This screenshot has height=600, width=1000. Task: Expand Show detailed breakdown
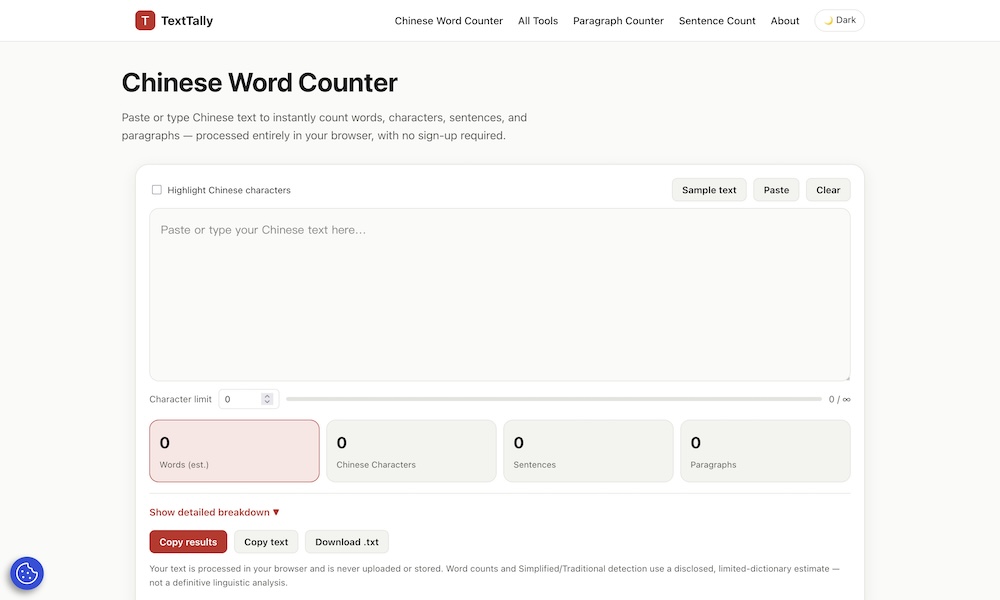point(214,512)
